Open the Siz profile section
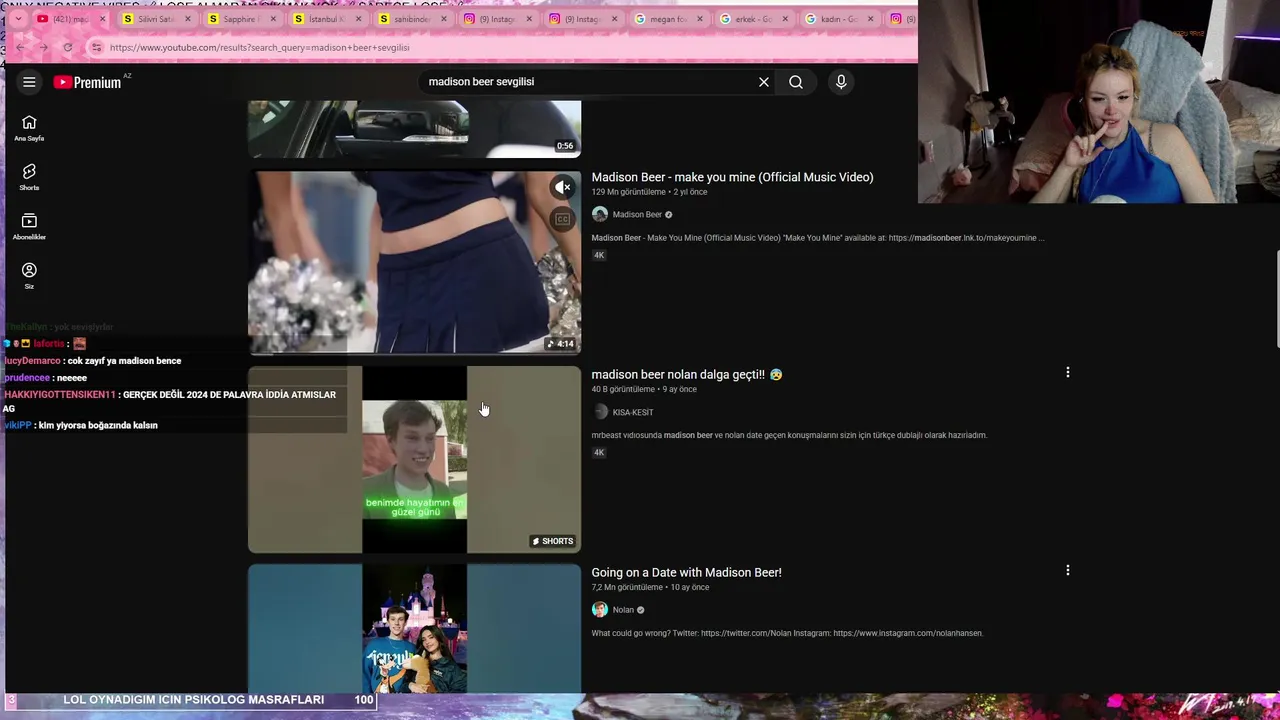The image size is (1280, 720). (x=29, y=276)
